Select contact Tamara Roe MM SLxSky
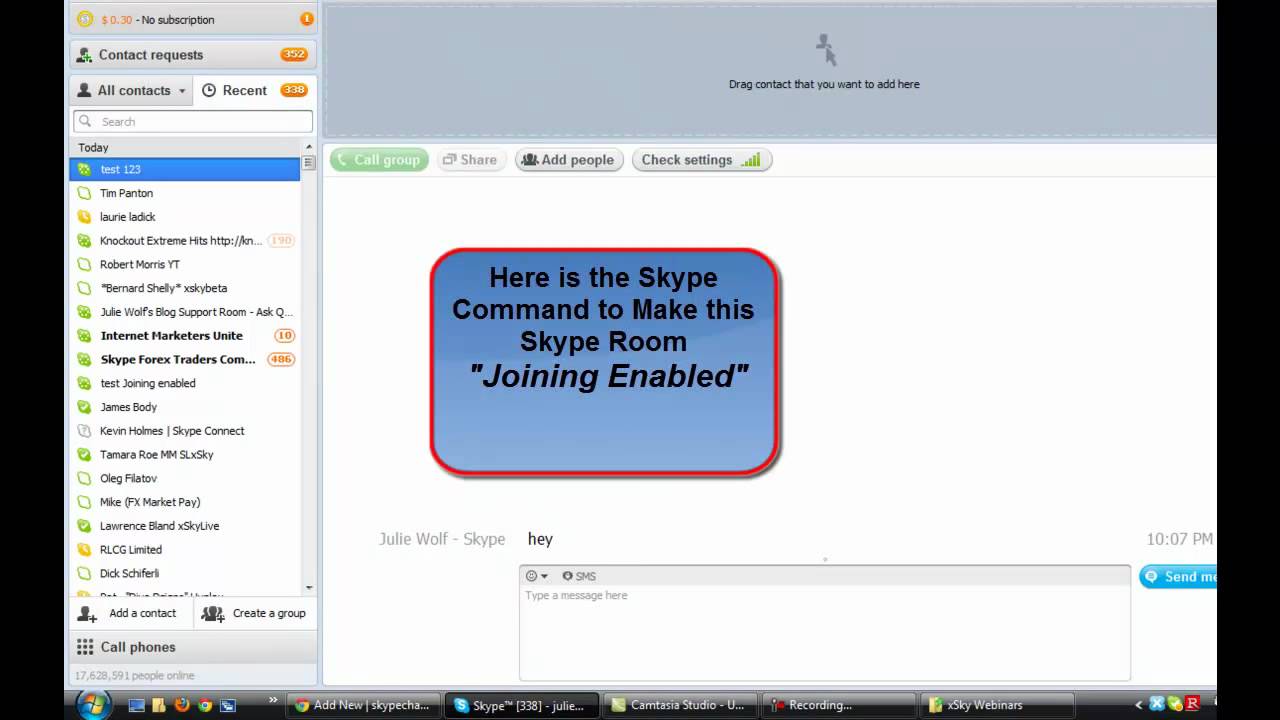 185,455
